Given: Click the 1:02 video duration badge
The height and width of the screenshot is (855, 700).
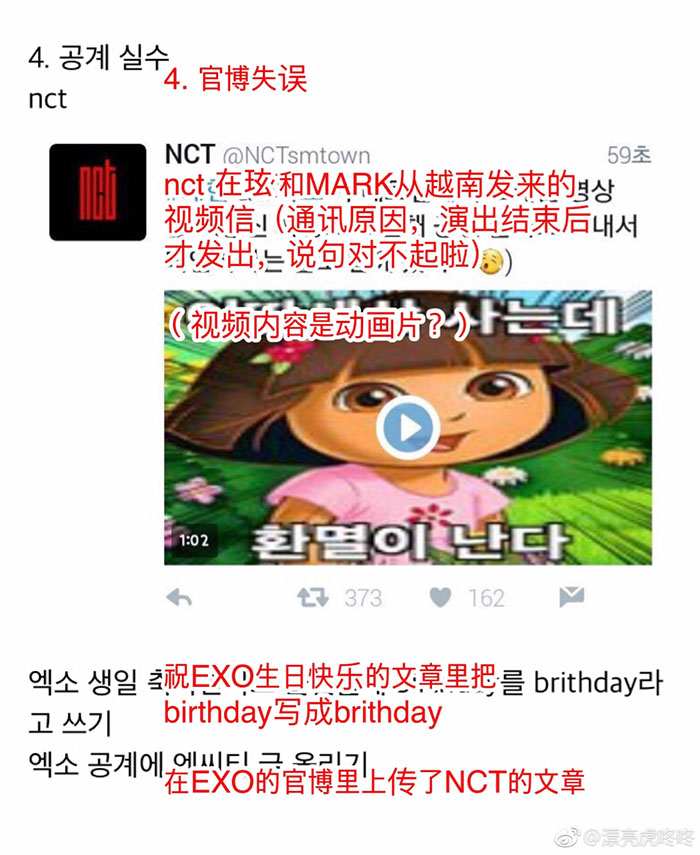Looking at the screenshot, I should coord(194,540).
